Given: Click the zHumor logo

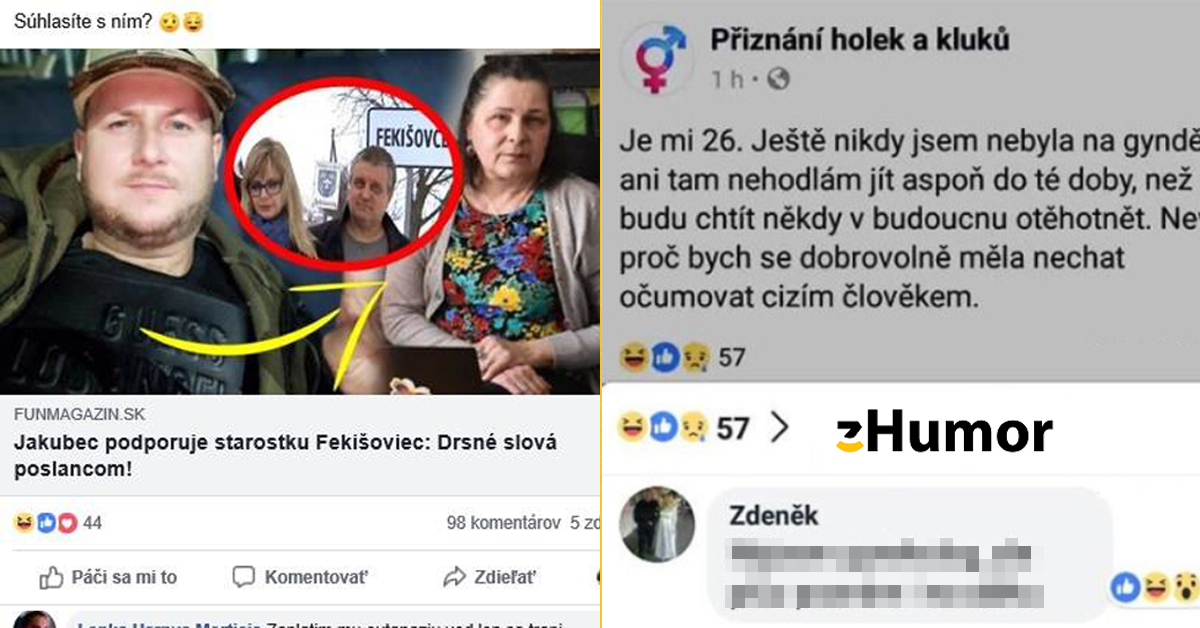Looking at the screenshot, I should tap(943, 433).
